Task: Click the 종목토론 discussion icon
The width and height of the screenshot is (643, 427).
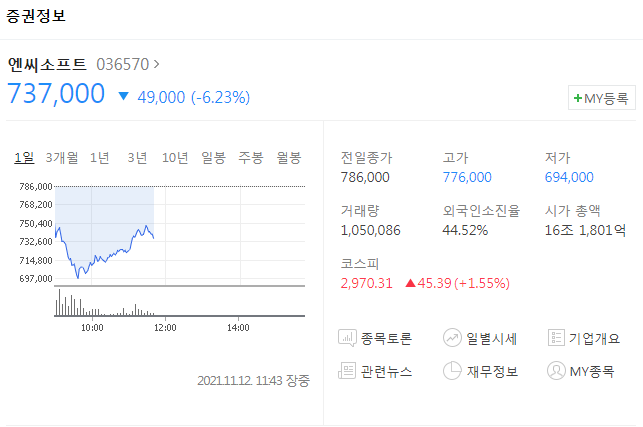Action: tap(349, 338)
